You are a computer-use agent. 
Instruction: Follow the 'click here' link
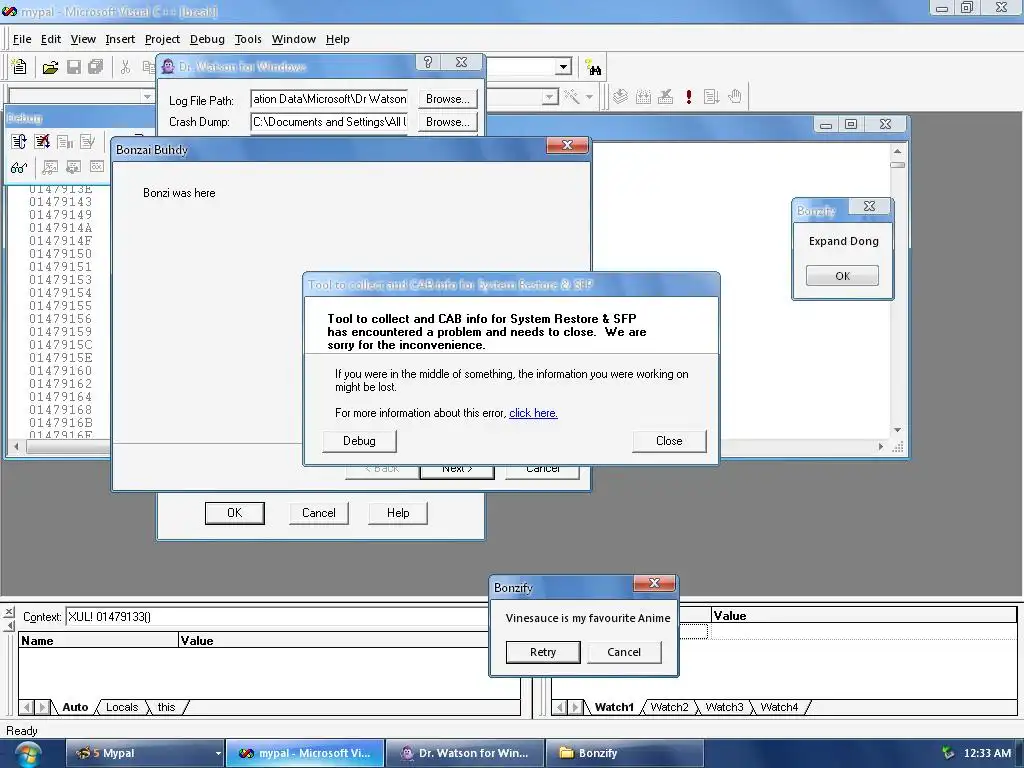coord(533,413)
